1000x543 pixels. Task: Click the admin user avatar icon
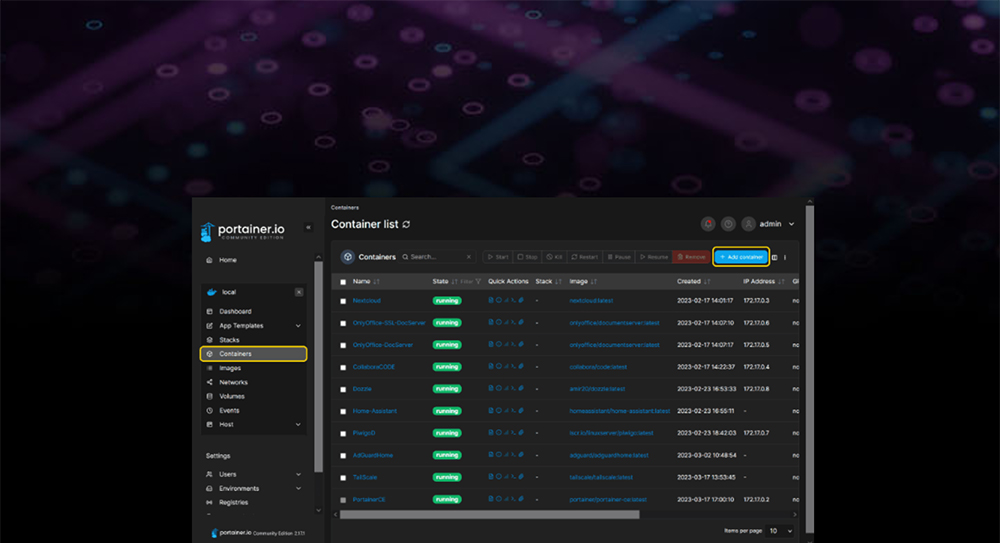tap(748, 224)
